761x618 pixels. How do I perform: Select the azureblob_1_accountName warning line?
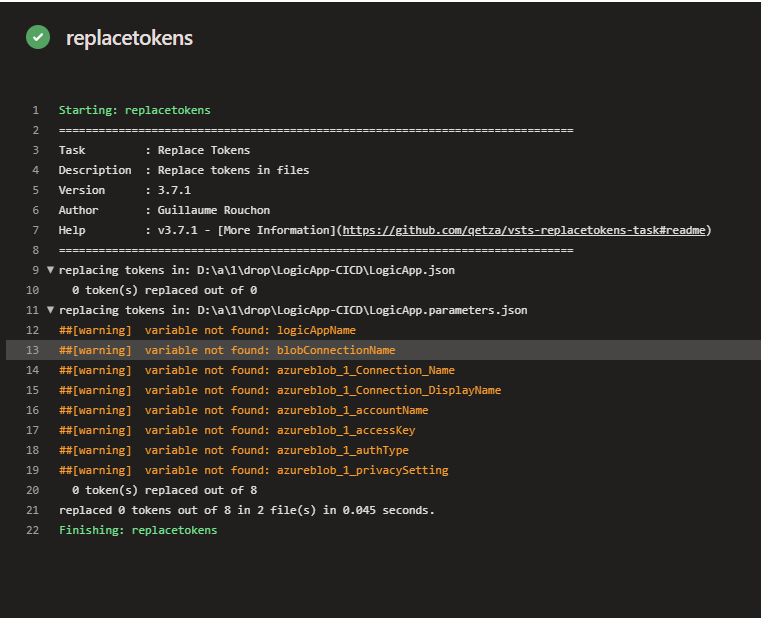coord(244,410)
